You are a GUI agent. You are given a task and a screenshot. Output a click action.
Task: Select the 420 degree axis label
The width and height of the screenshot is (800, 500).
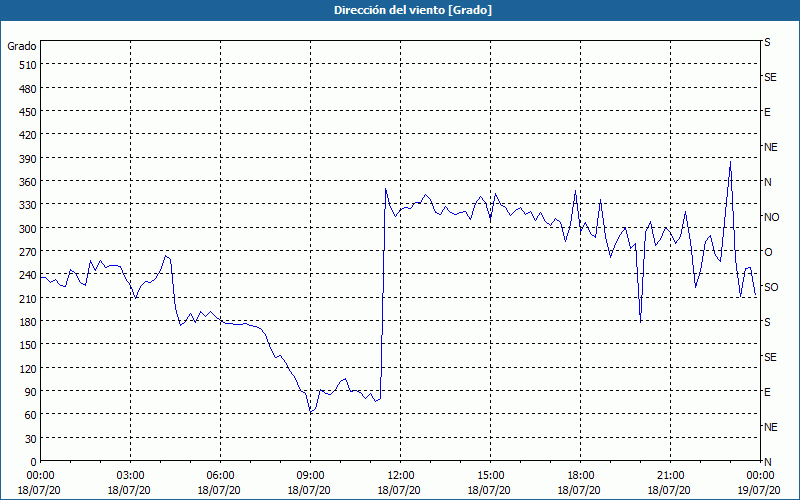[28, 135]
